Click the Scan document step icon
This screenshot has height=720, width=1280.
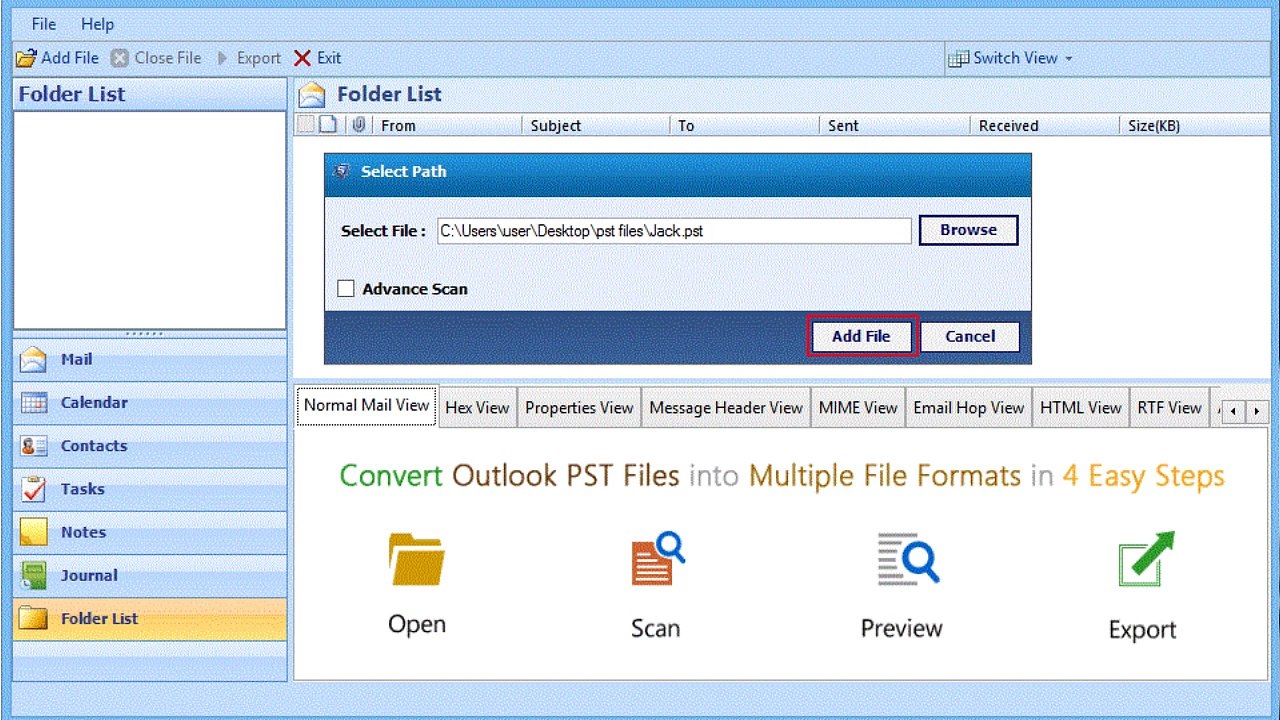coord(656,559)
